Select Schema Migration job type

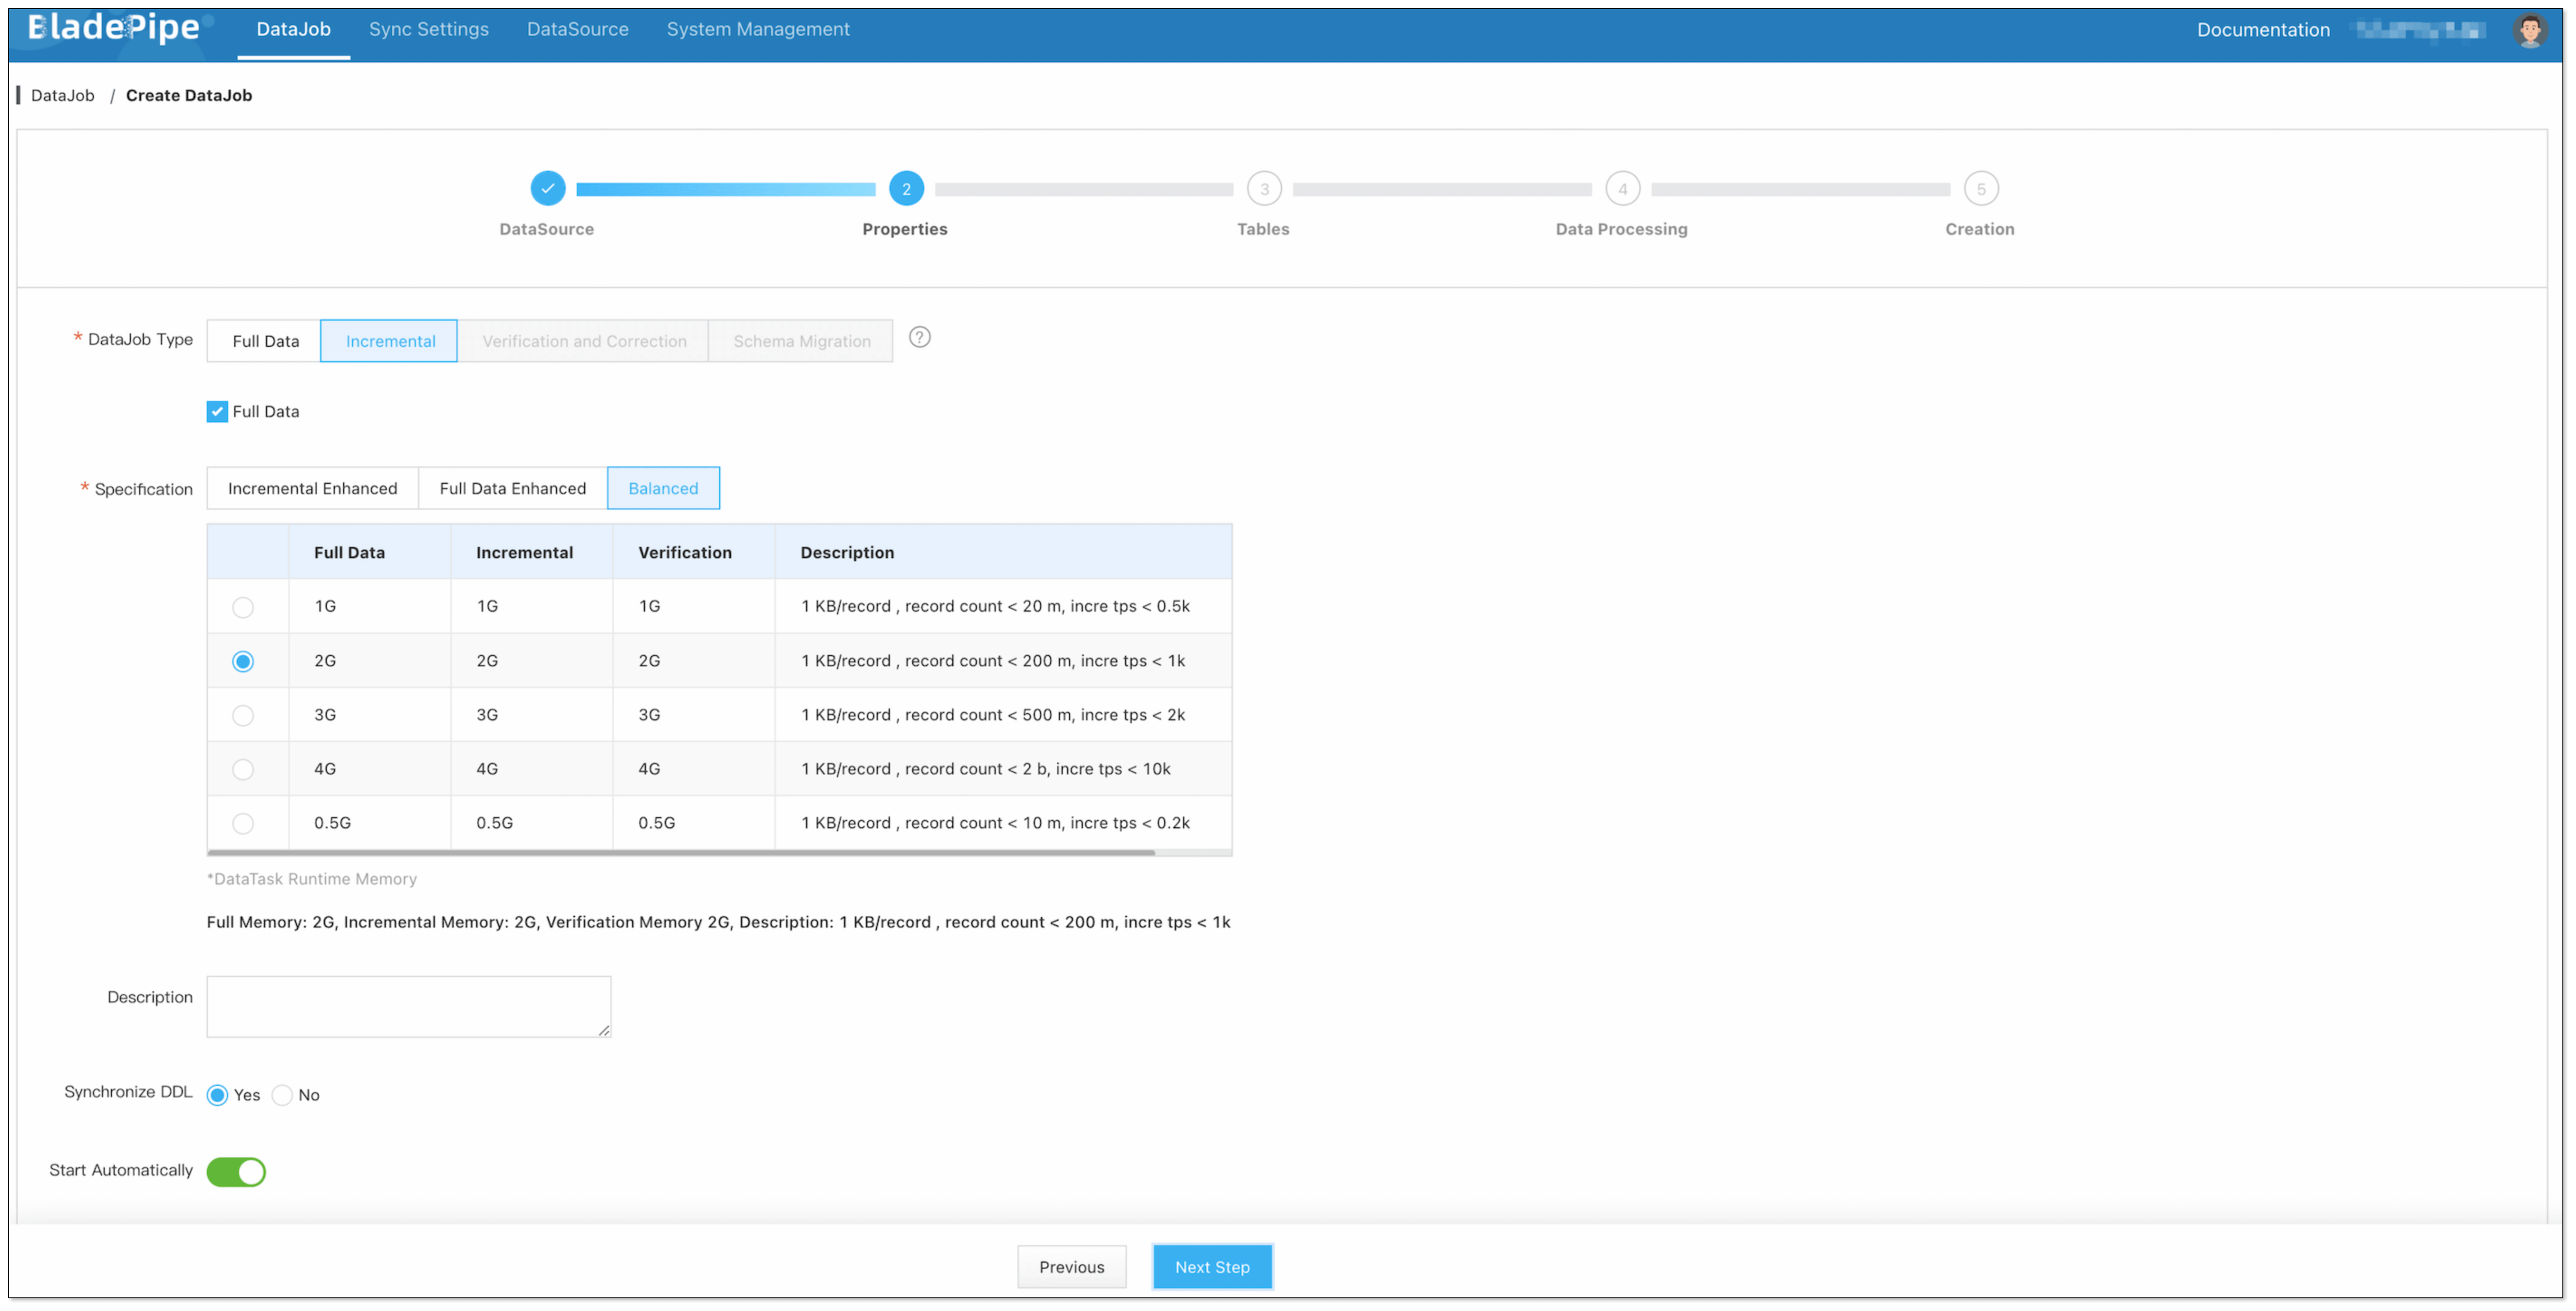point(800,341)
